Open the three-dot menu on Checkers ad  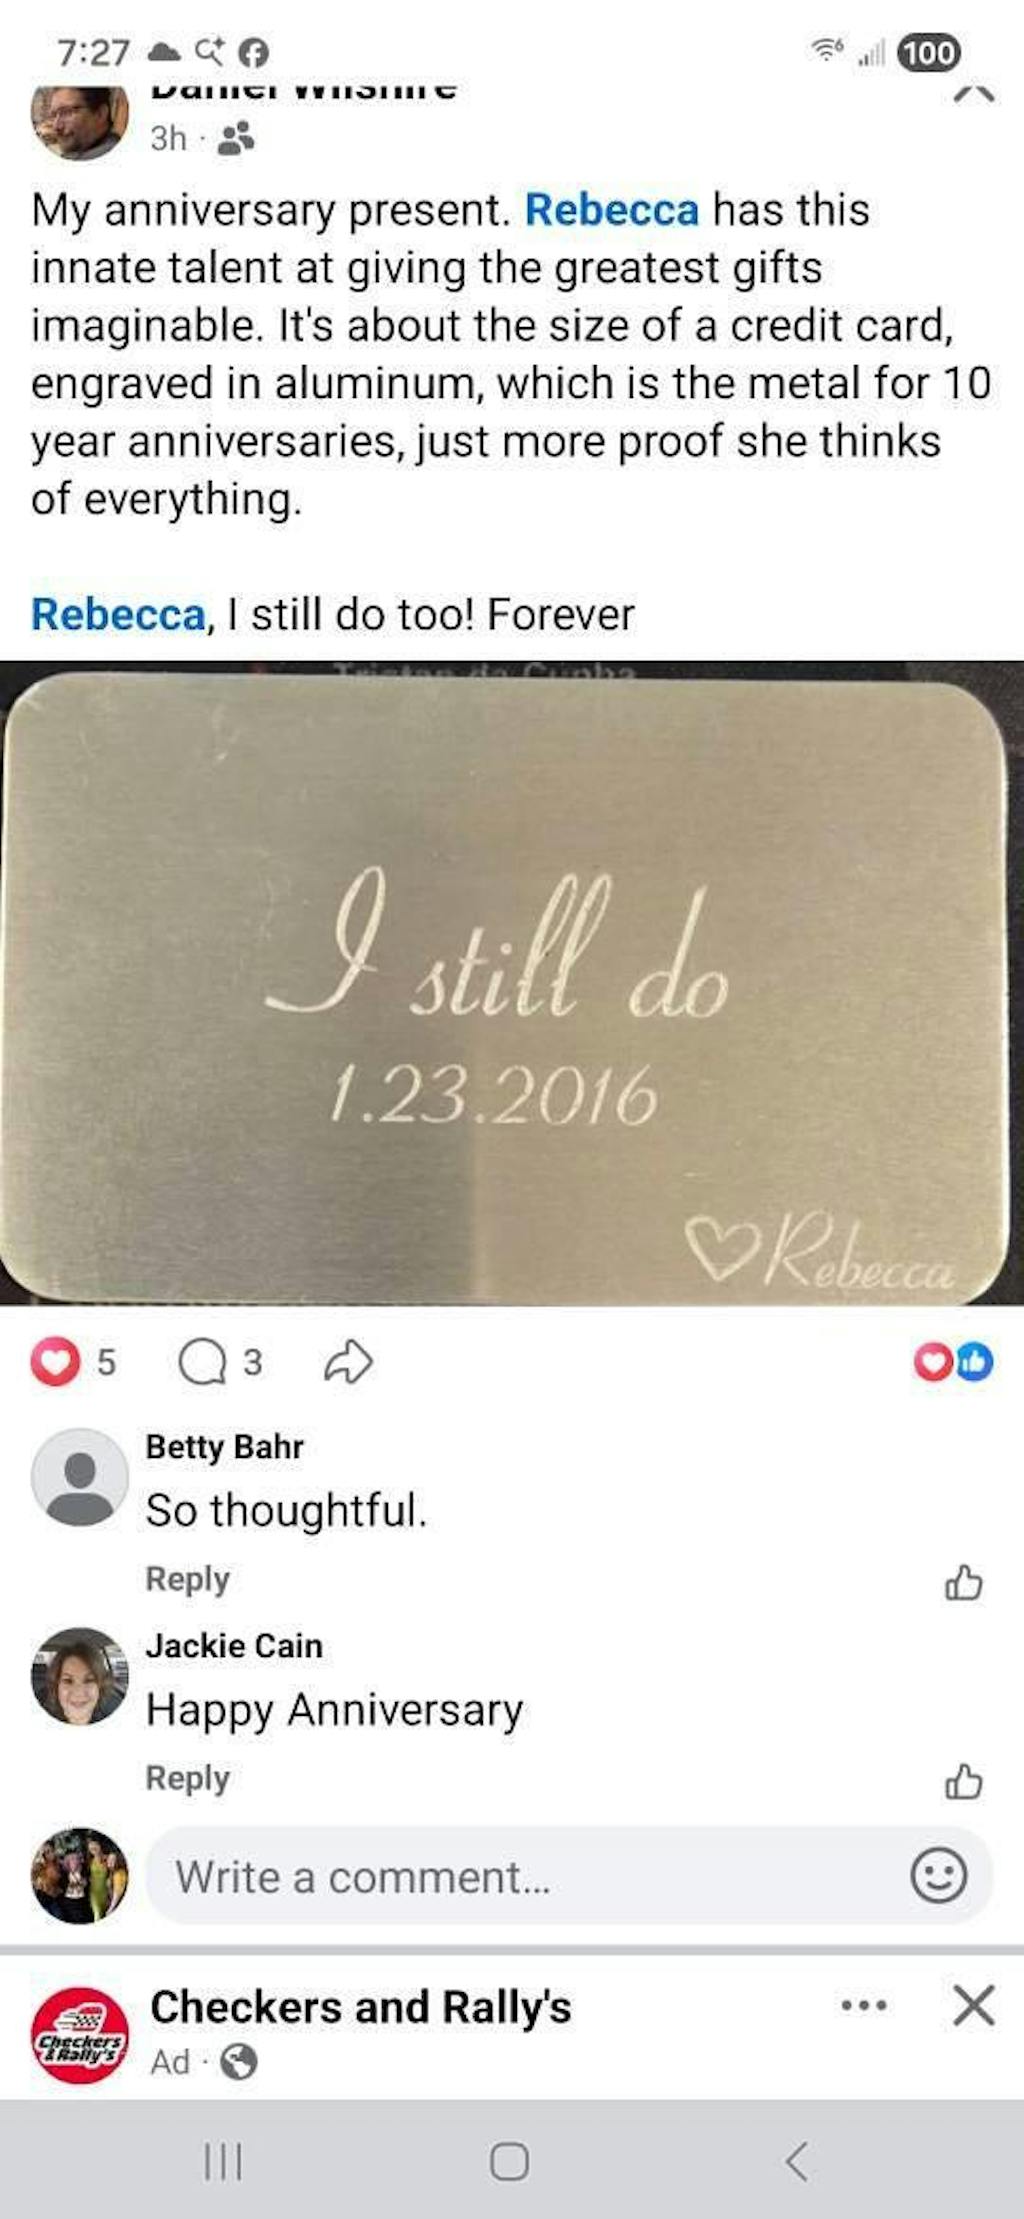[864, 2005]
